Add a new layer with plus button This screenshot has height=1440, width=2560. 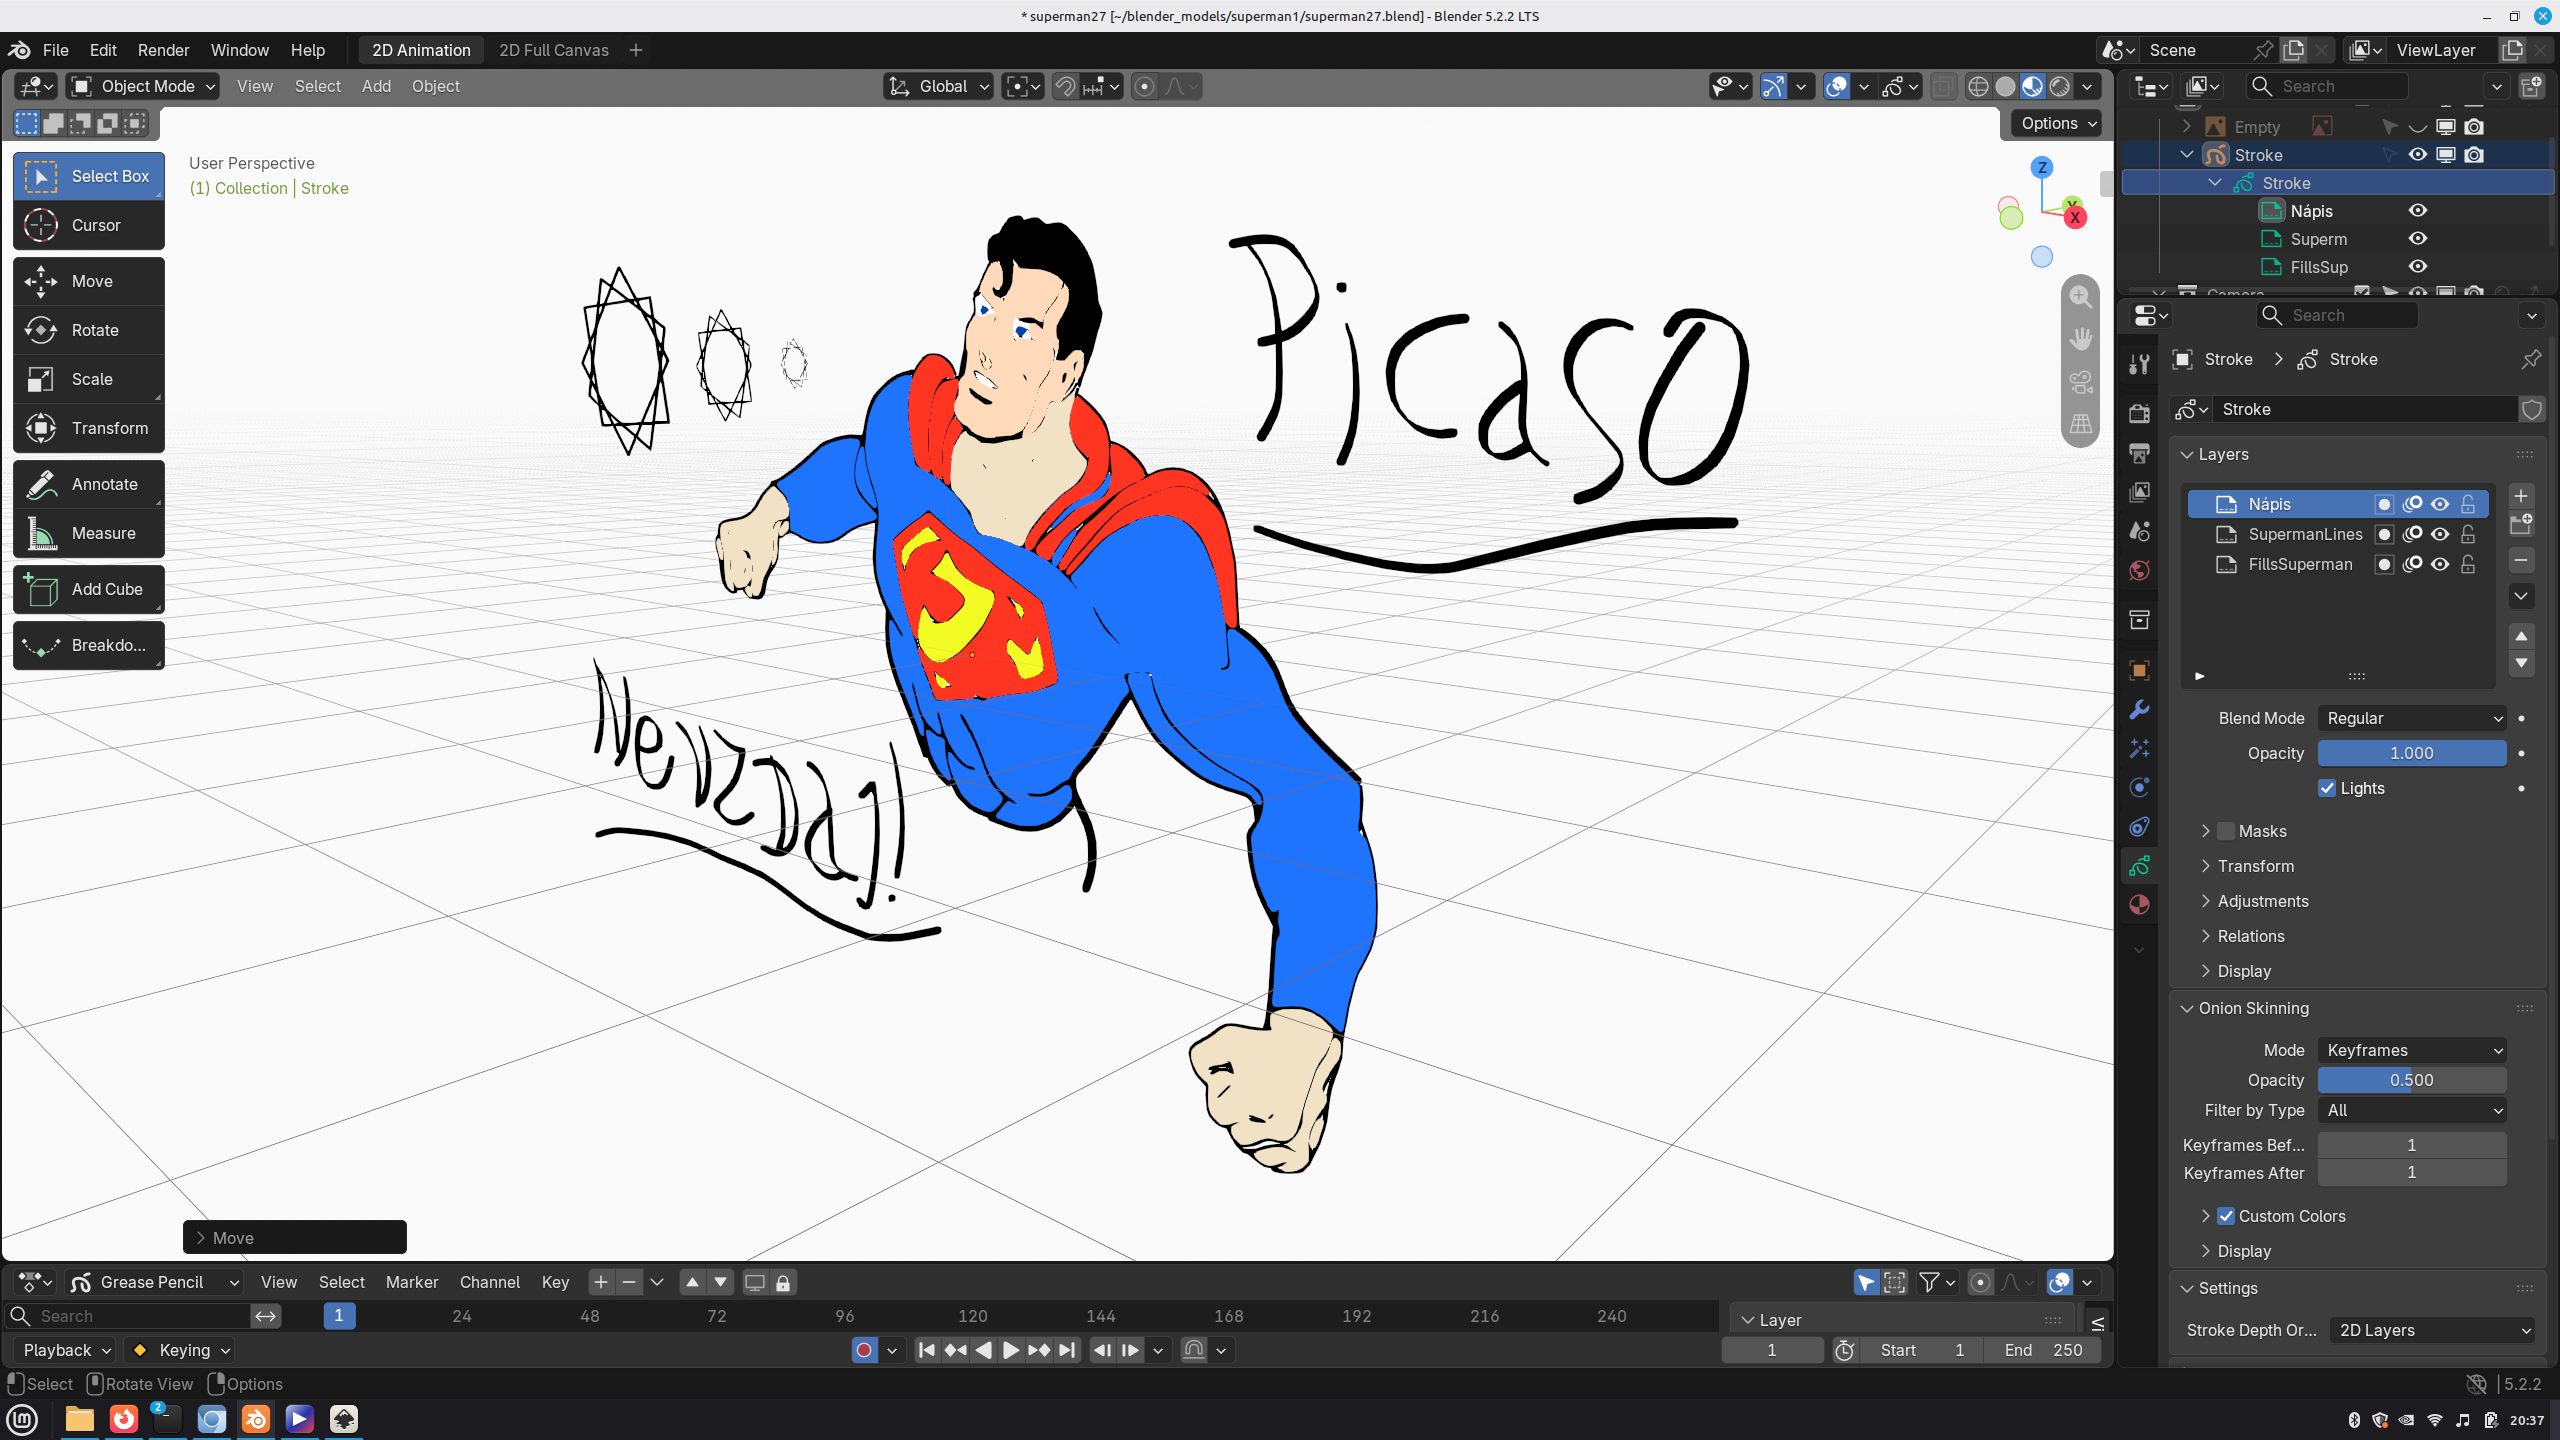coord(2521,496)
